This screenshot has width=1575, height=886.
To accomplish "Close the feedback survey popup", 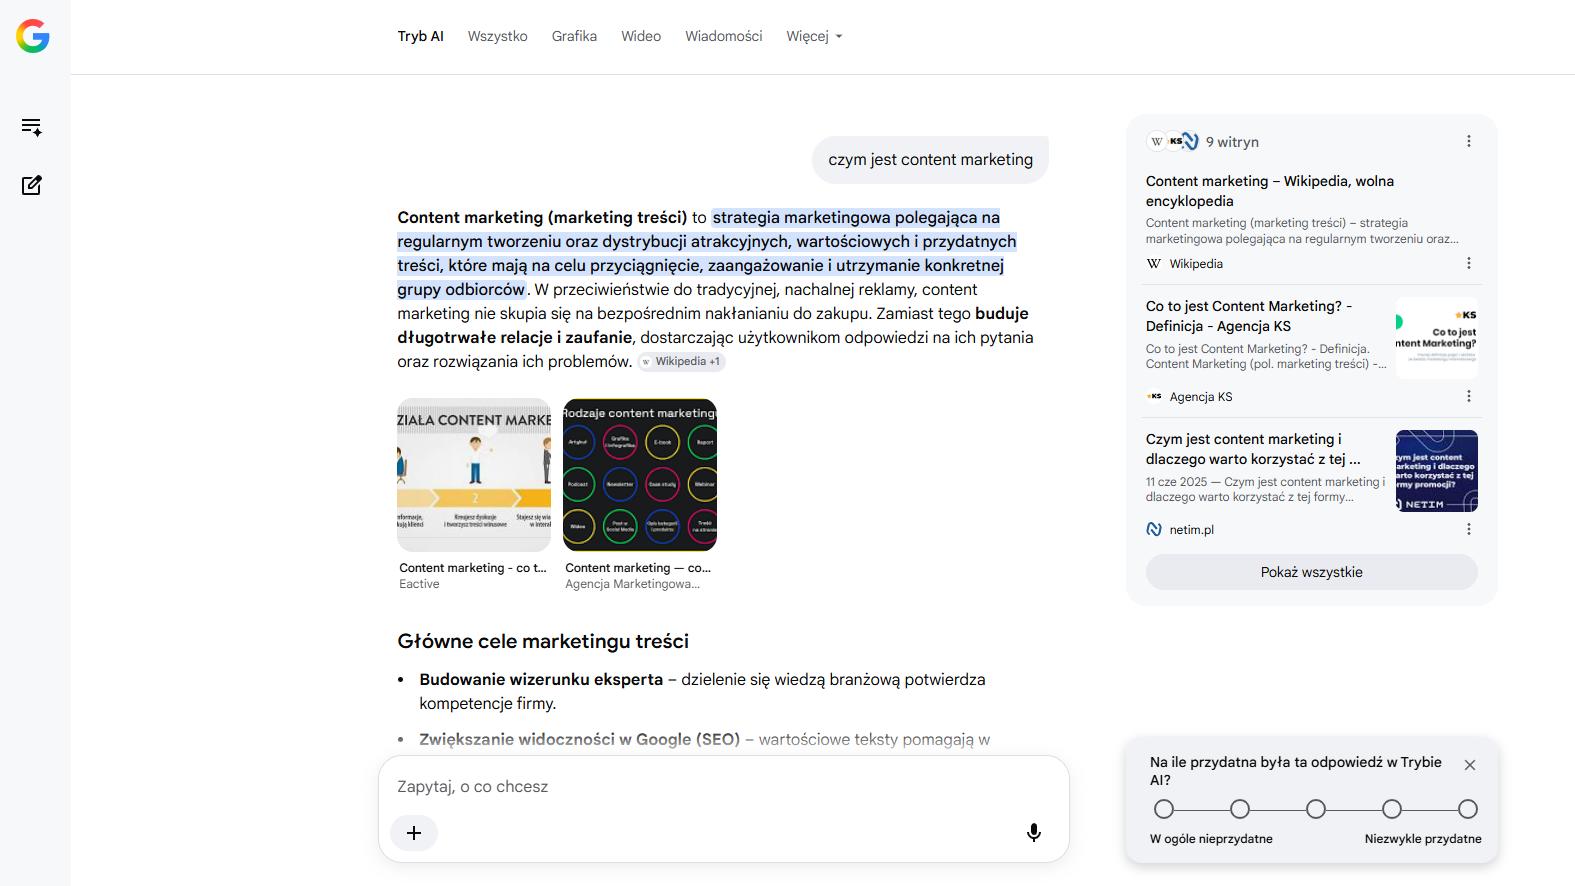I will [x=1470, y=765].
